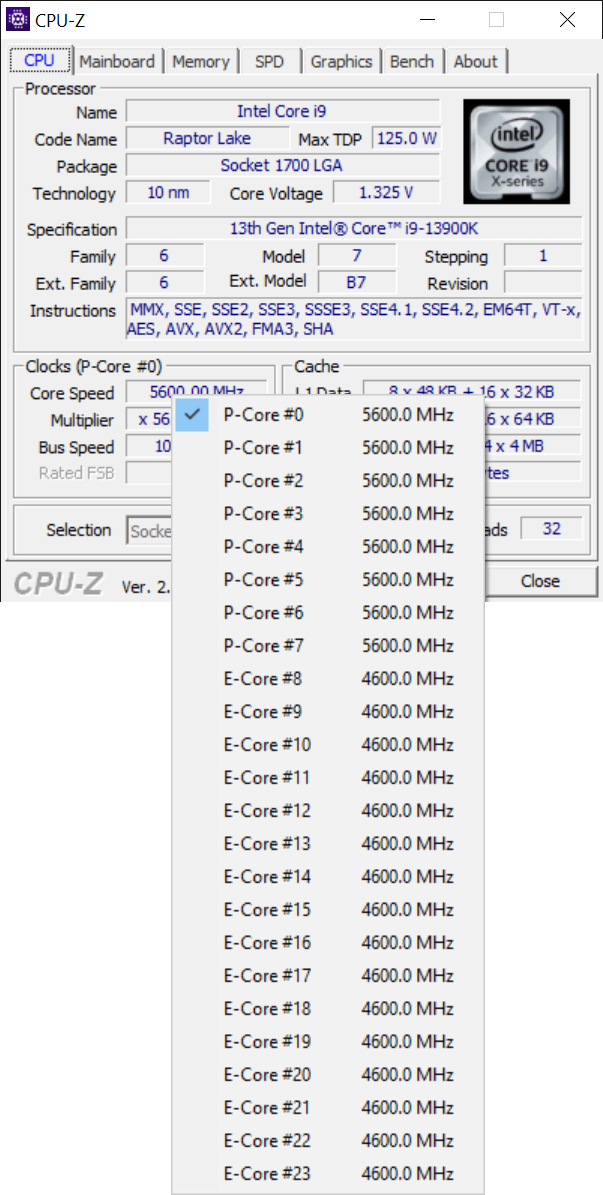
Task: Click the CPU-Z app icon in title bar
Action: [x=18, y=19]
